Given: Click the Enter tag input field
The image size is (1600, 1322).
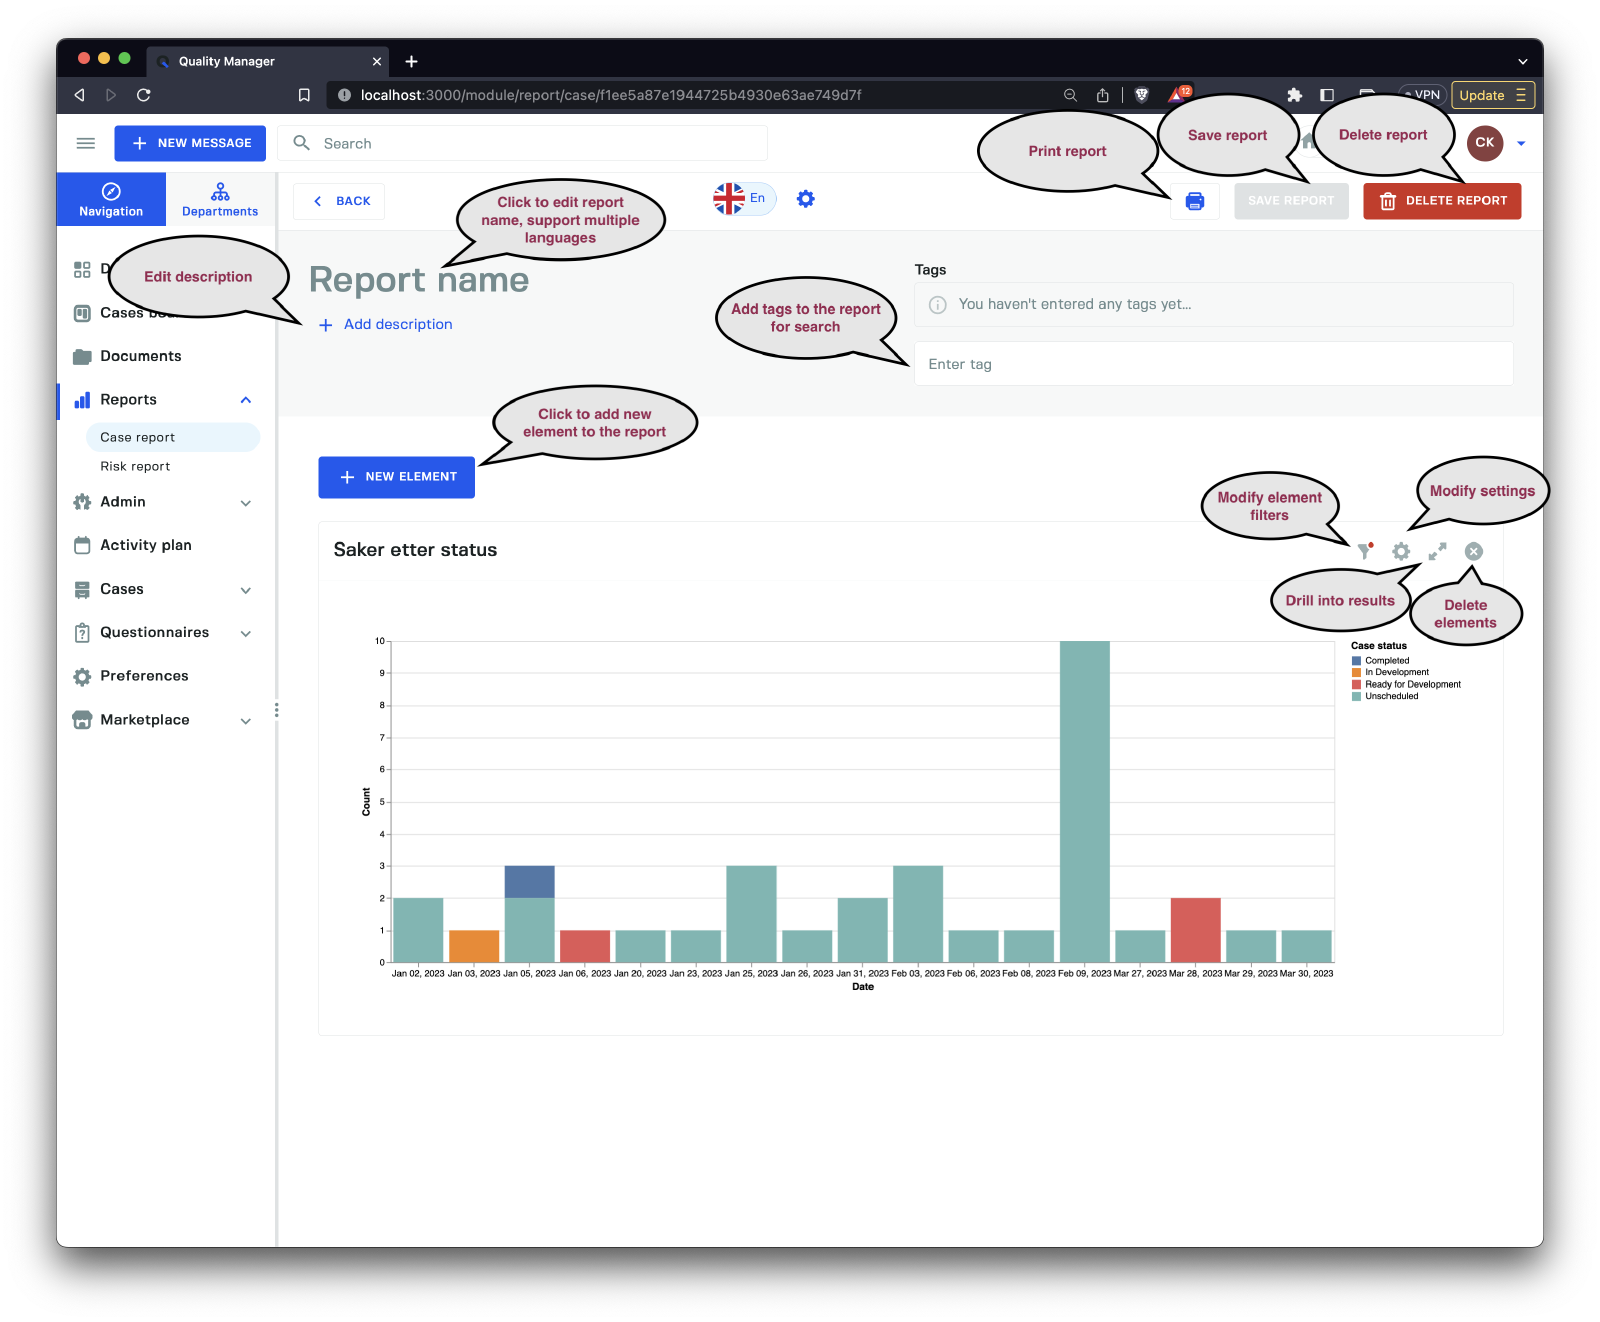Looking at the screenshot, I should [1212, 364].
